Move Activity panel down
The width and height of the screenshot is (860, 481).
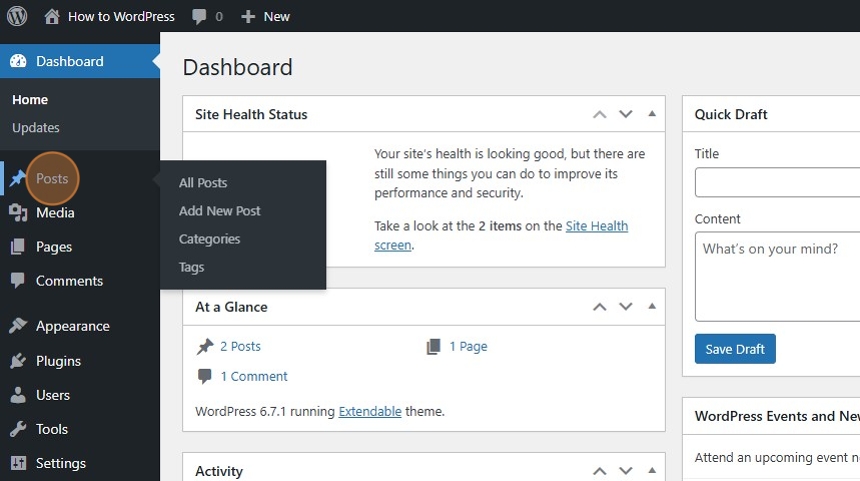pyautogui.click(x=626, y=471)
